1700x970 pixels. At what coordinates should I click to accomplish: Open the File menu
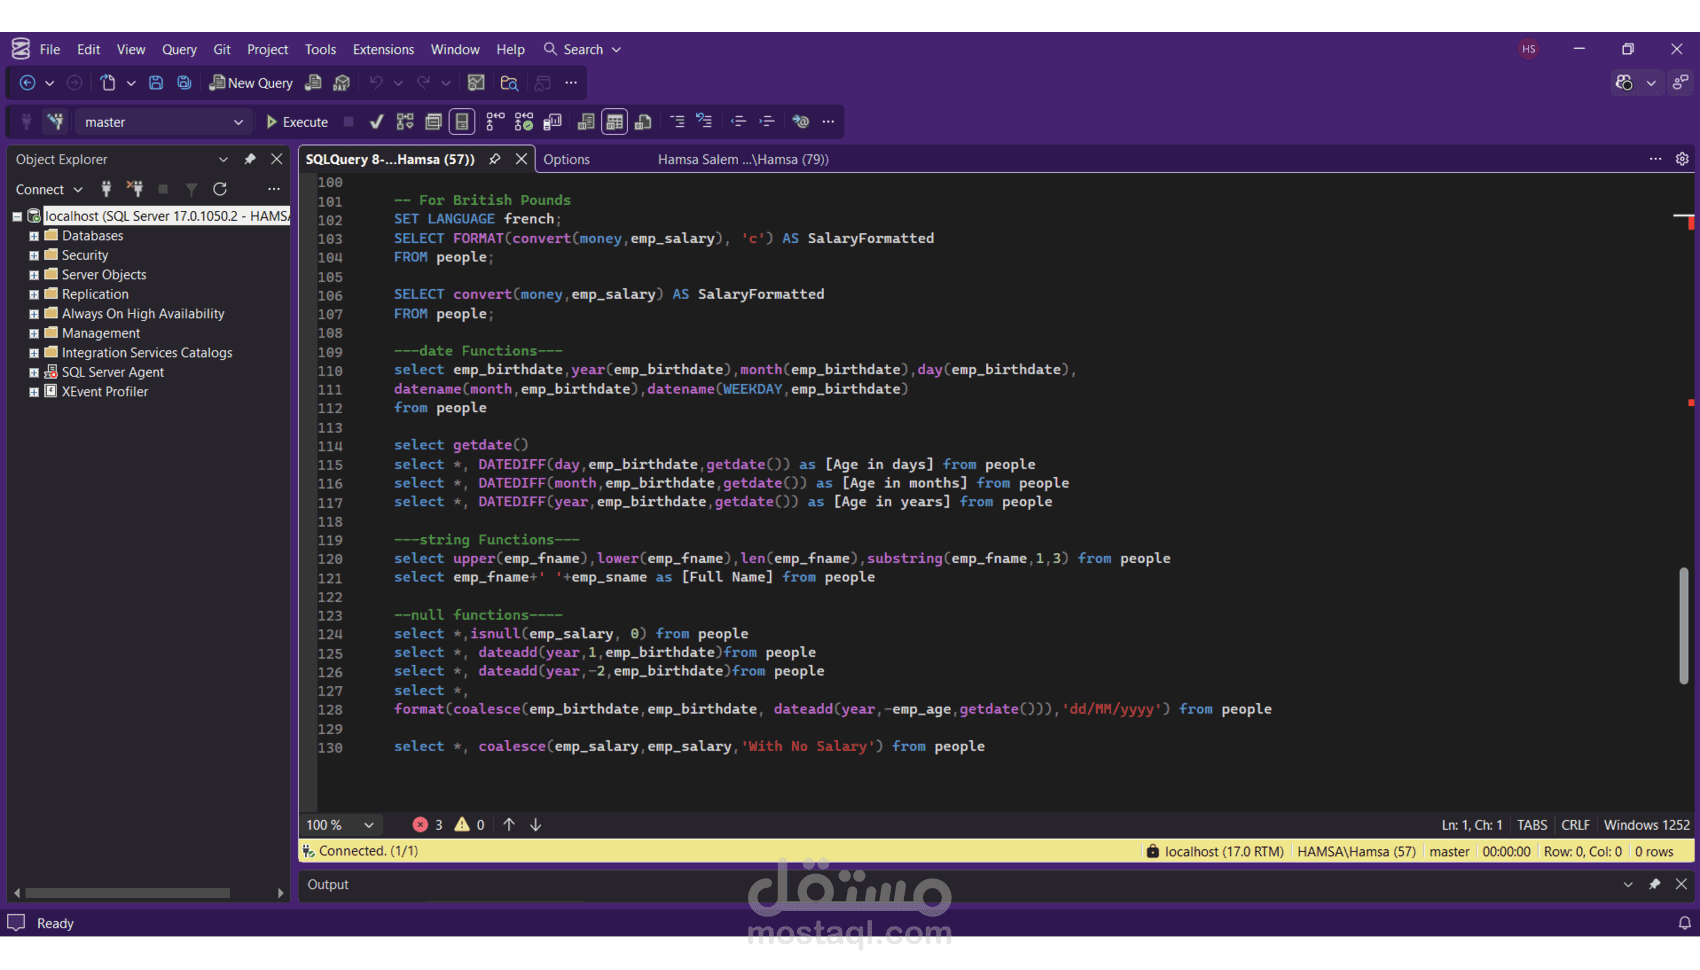(x=50, y=49)
